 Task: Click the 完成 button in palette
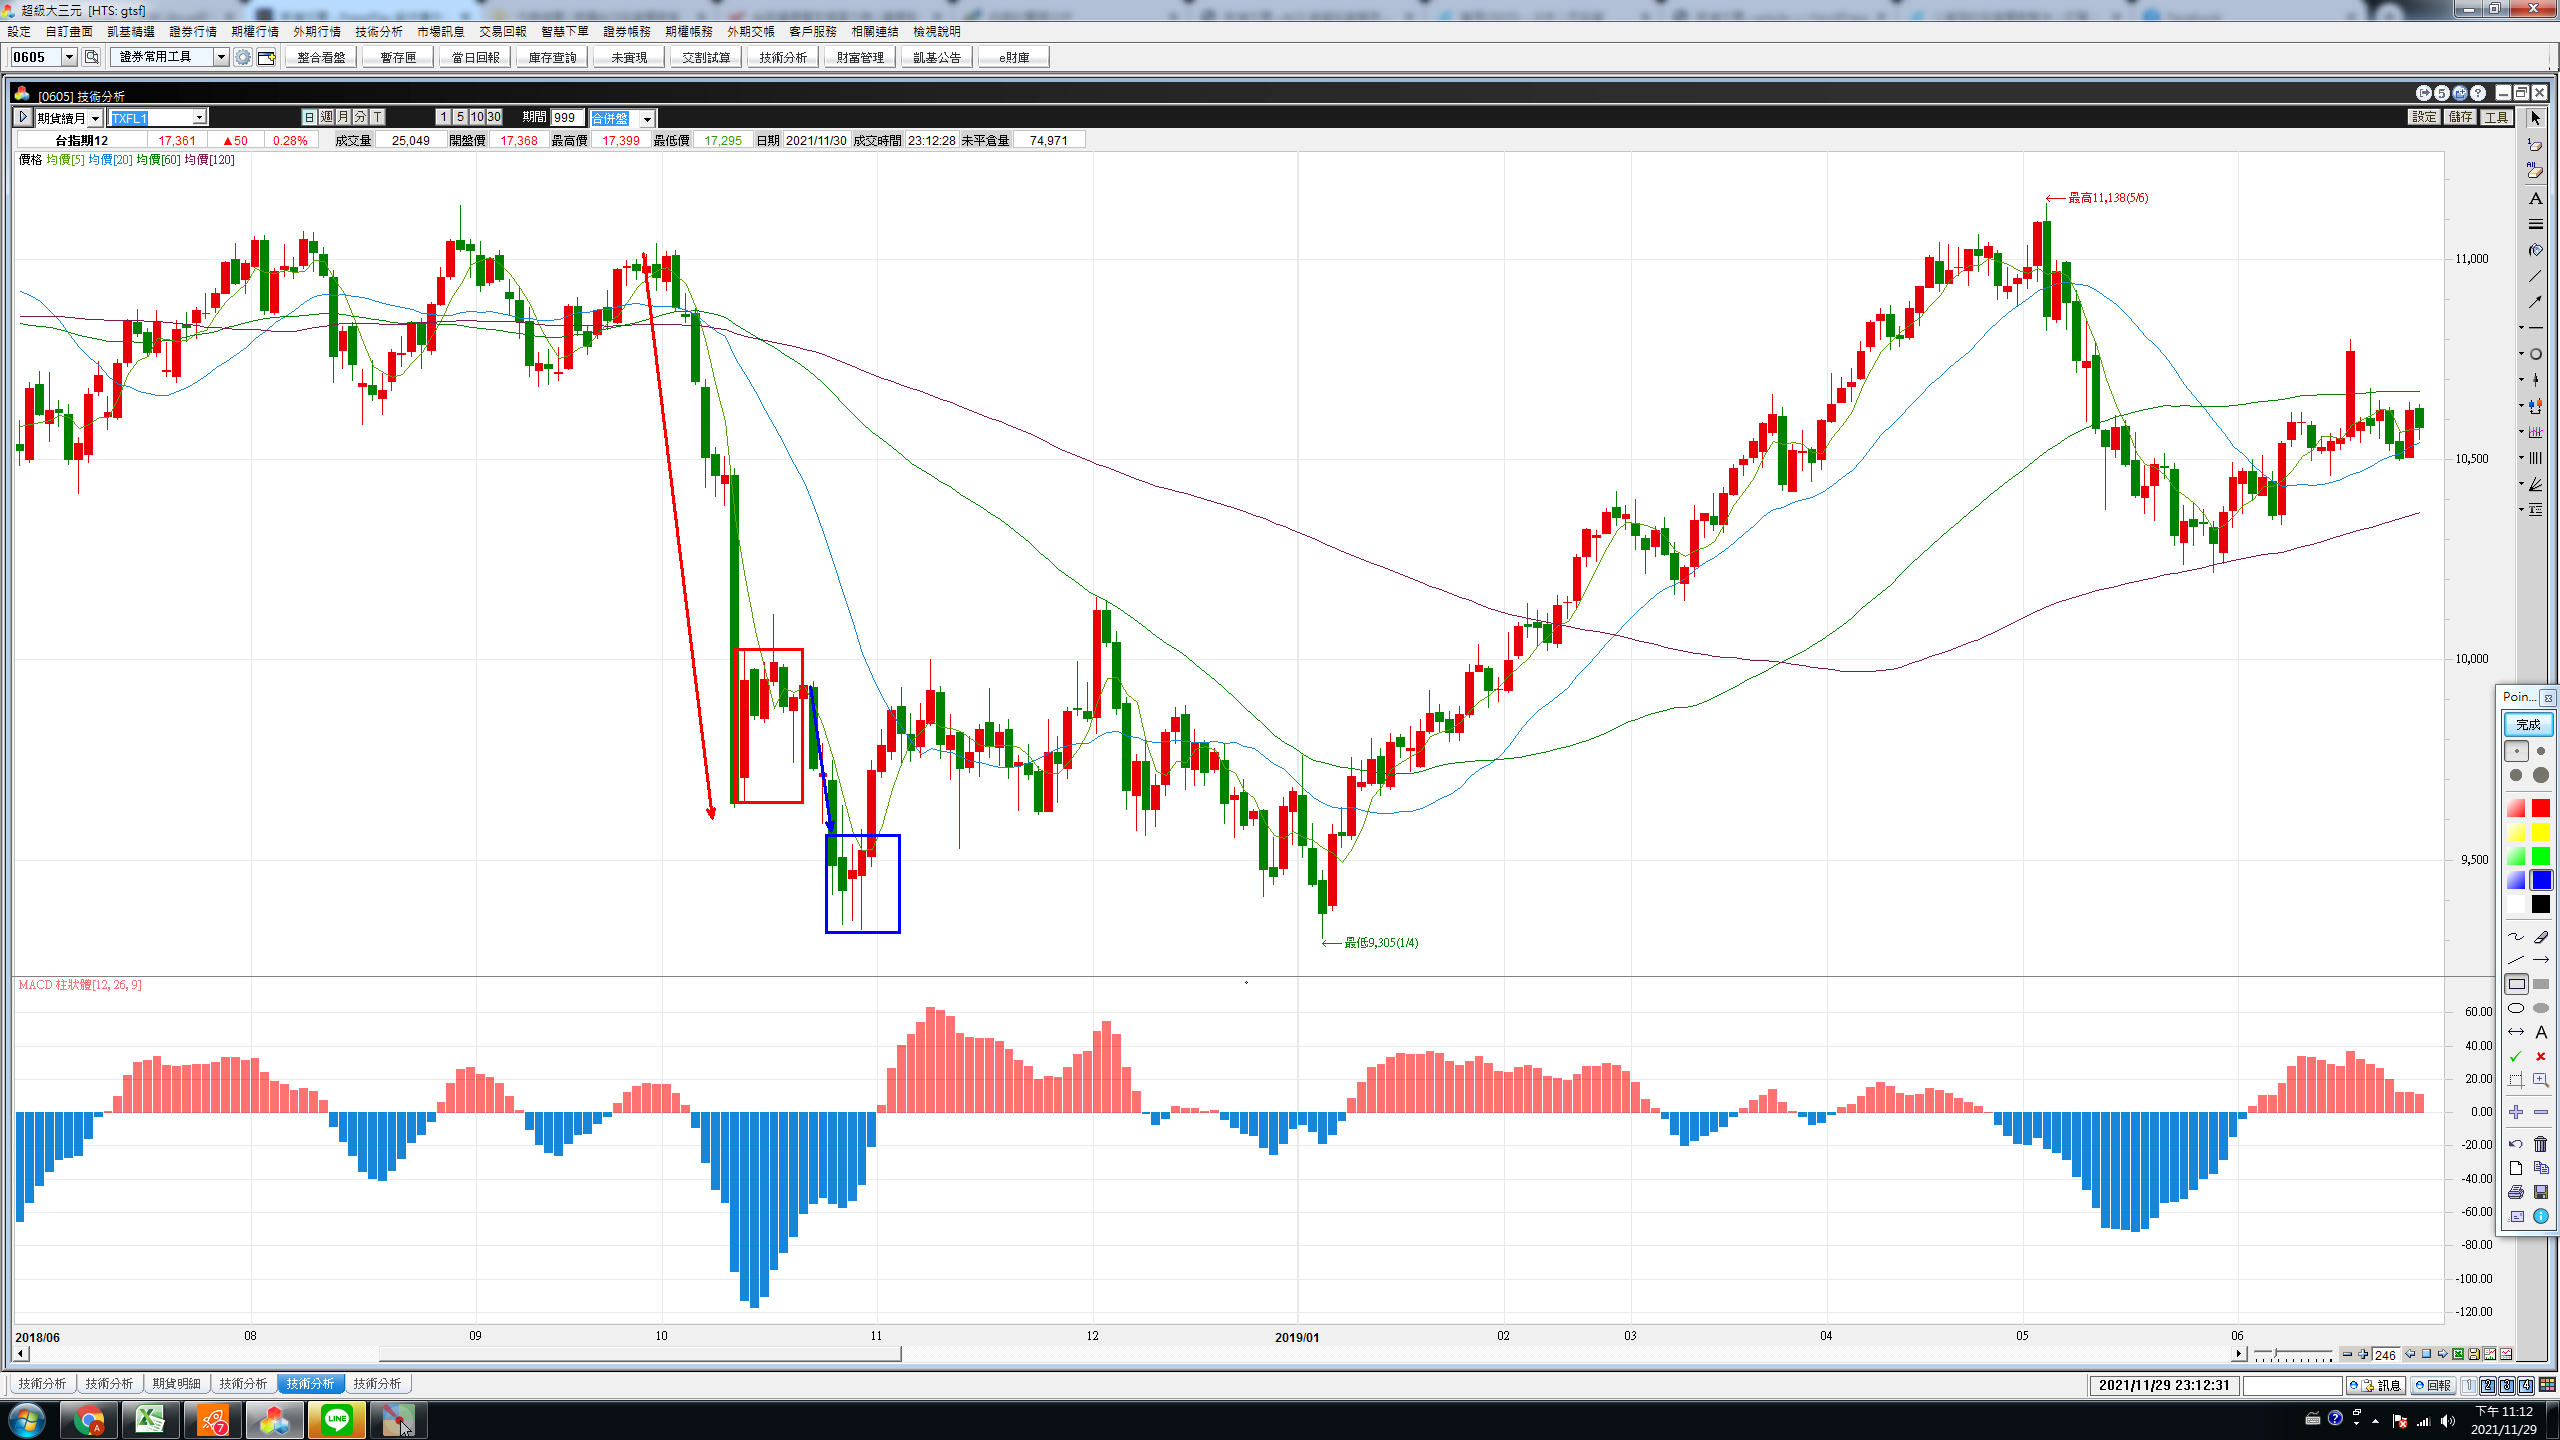point(2527,724)
